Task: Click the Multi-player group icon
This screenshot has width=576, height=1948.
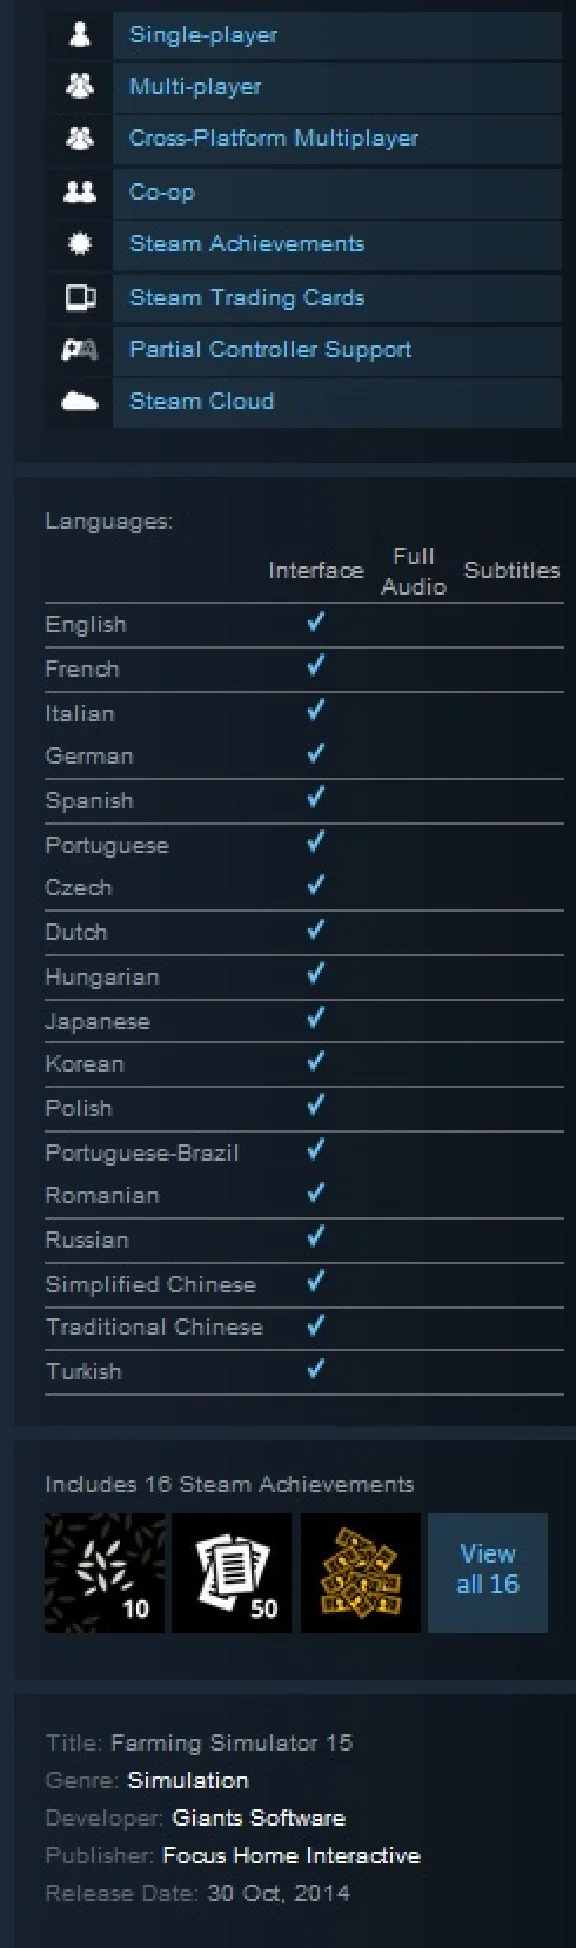Action: pyautogui.click(x=80, y=87)
